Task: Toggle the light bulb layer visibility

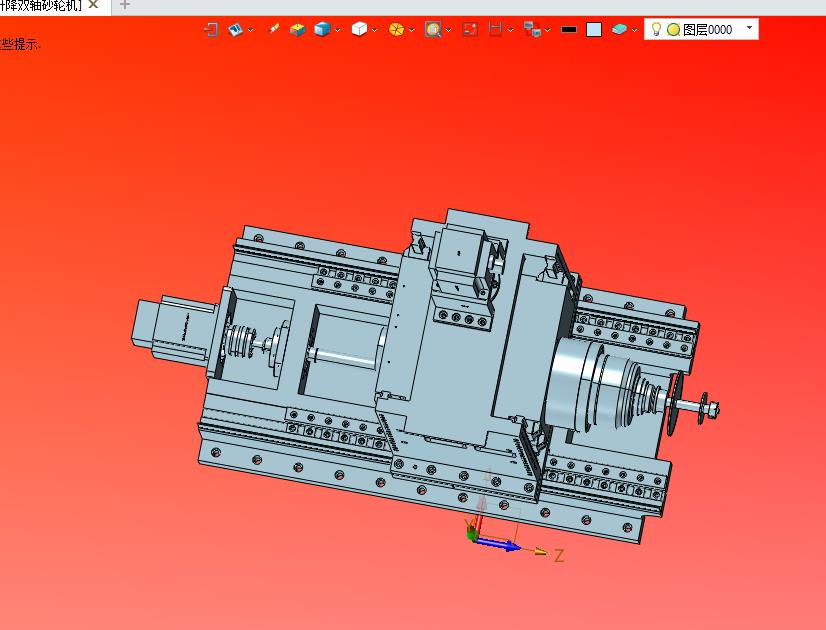Action: (656, 29)
